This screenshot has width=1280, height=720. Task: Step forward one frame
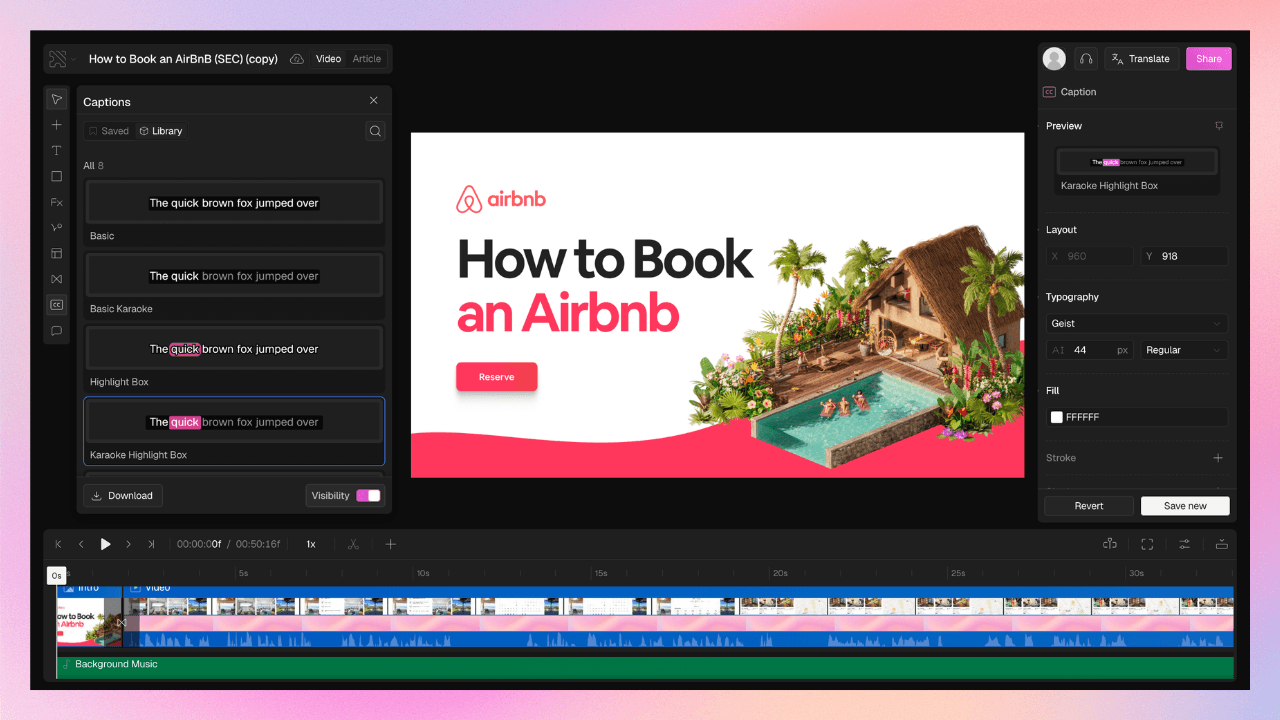[128, 544]
